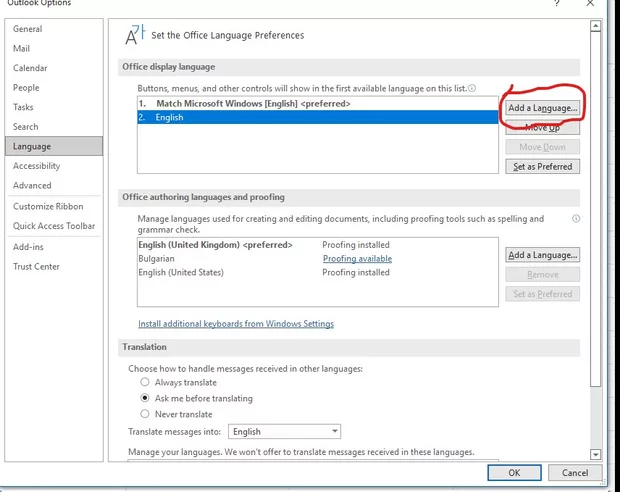Select Bulgarian authoring language
Viewport: 620px width, 492px height.
318,259
